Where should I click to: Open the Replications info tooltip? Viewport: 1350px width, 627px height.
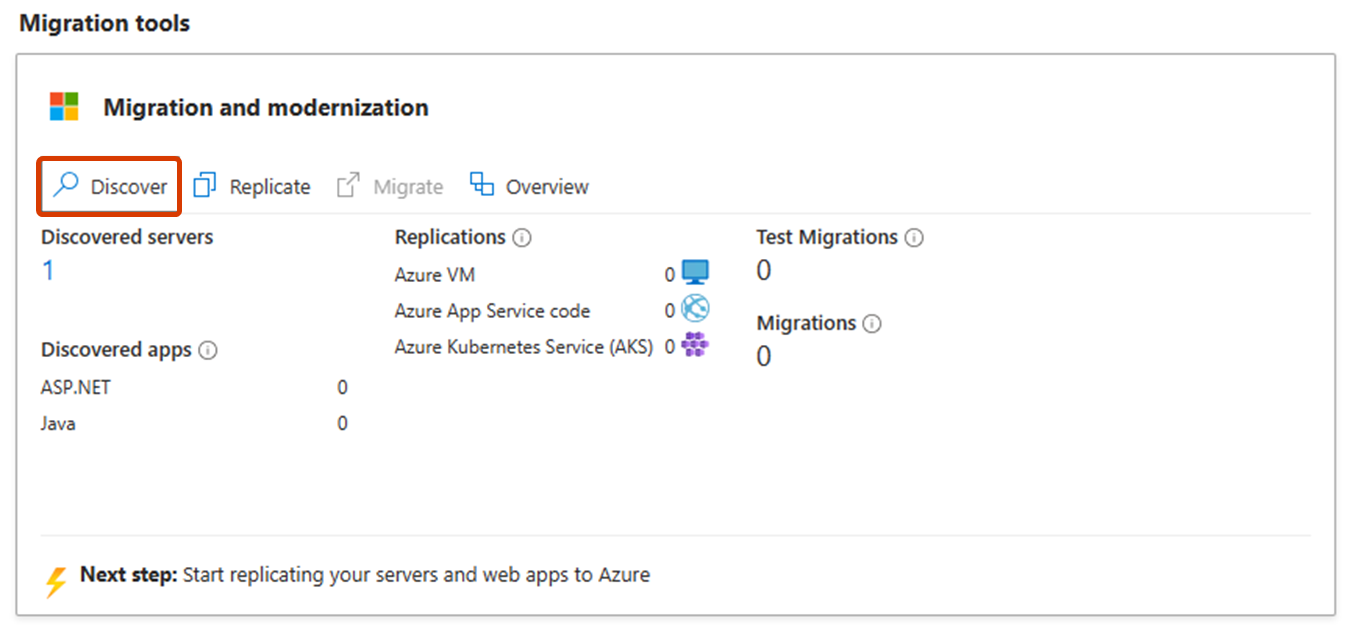point(522,237)
